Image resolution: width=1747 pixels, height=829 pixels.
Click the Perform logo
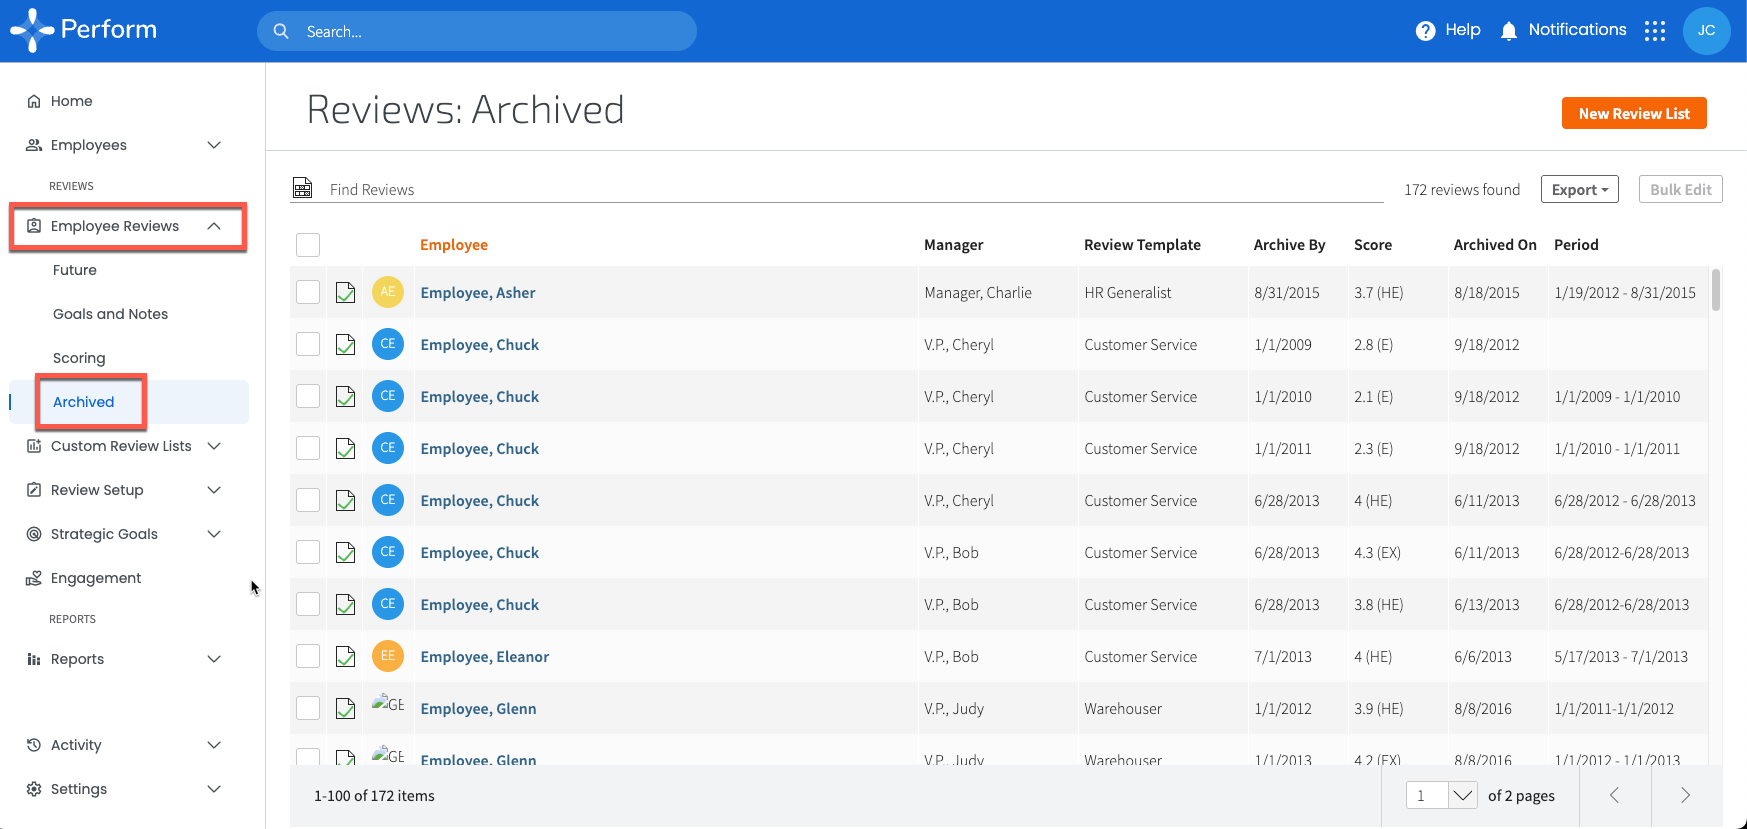click(84, 30)
